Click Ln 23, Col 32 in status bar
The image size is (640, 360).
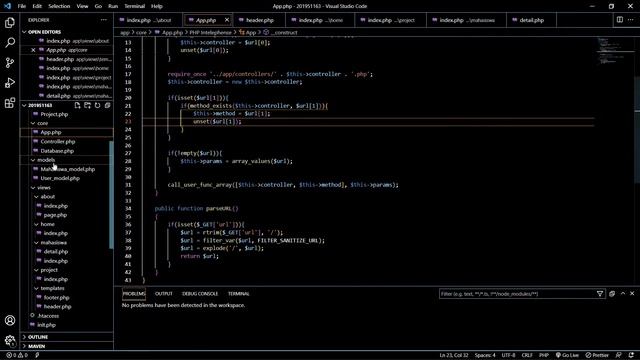(453, 355)
